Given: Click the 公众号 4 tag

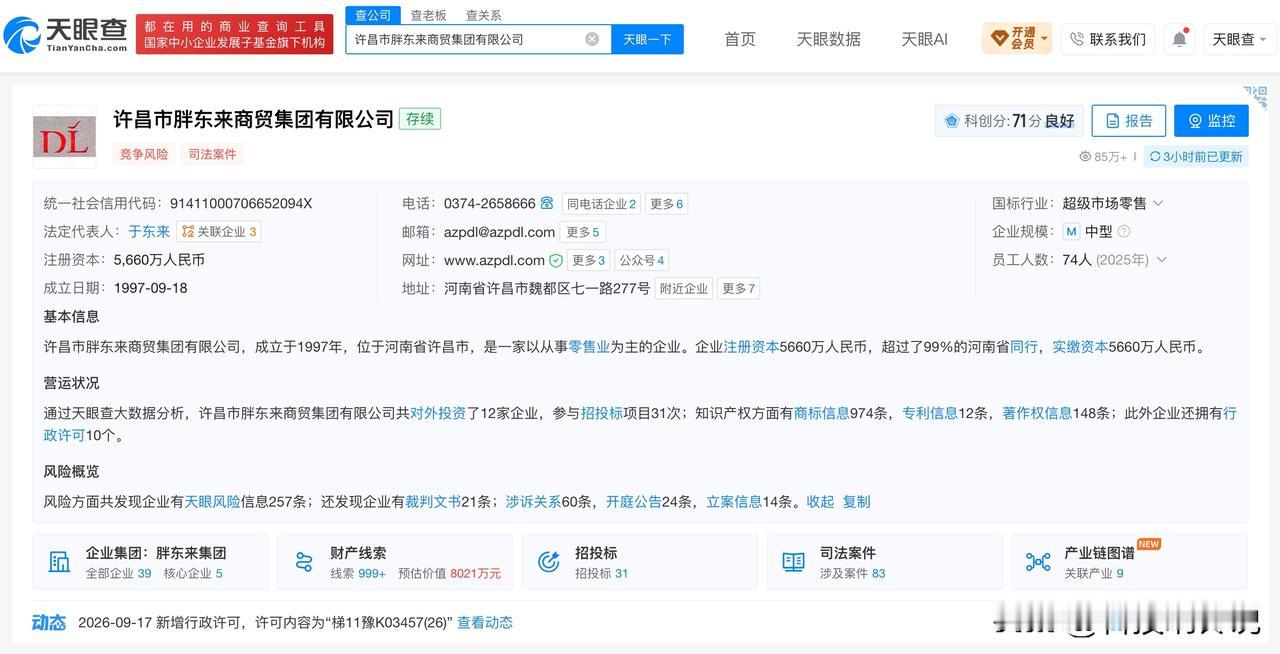Looking at the screenshot, I should pyautogui.click(x=641, y=260).
